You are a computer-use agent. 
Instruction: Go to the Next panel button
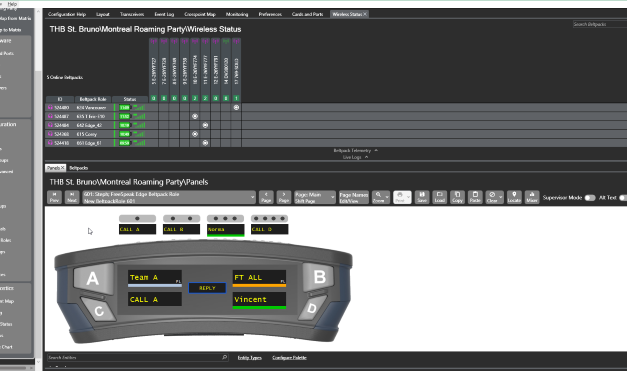click(x=72, y=197)
